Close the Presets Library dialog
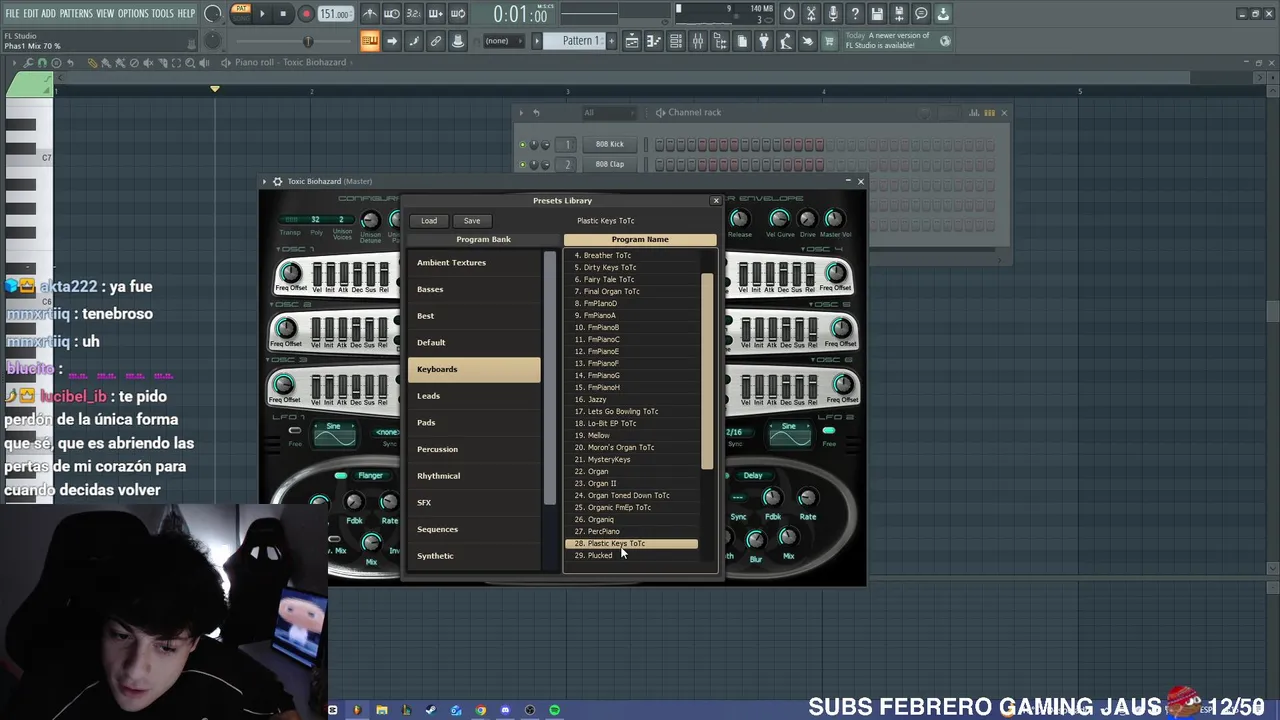Image resolution: width=1280 pixels, height=720 pixels. point(716,201)
